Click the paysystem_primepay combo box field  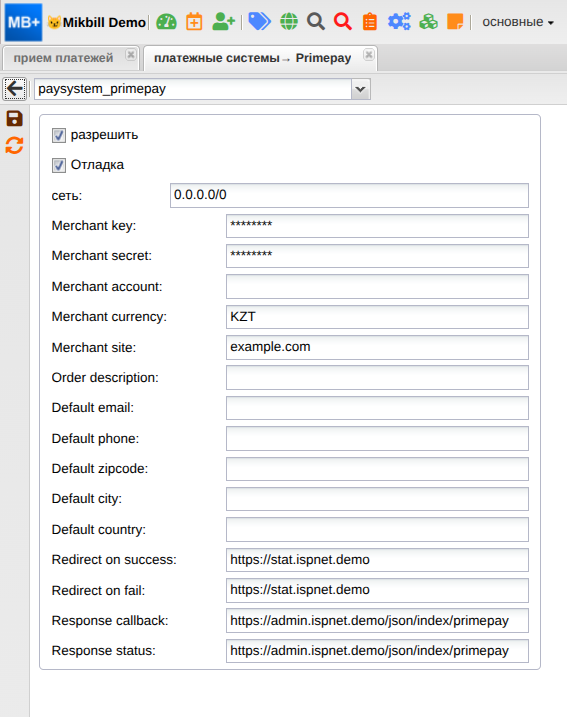coord(193,89)
